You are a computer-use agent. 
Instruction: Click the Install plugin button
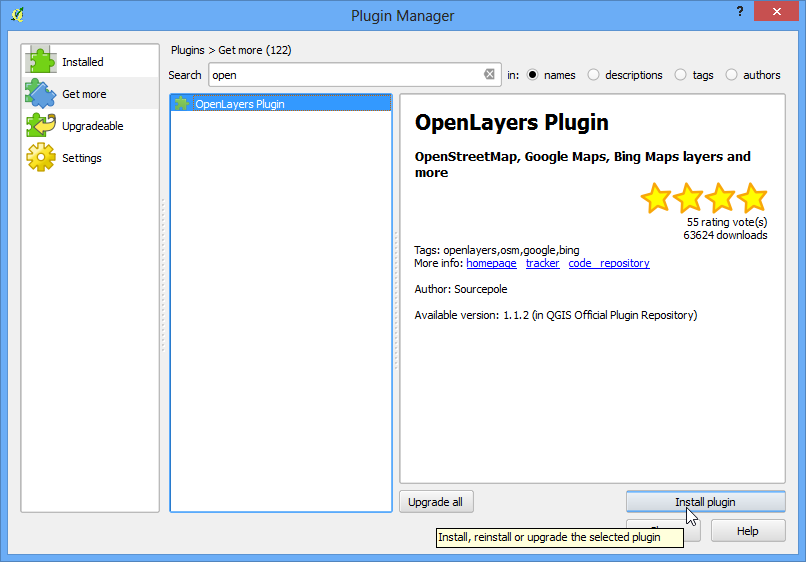pyautogui.click(x=705, y=502)
